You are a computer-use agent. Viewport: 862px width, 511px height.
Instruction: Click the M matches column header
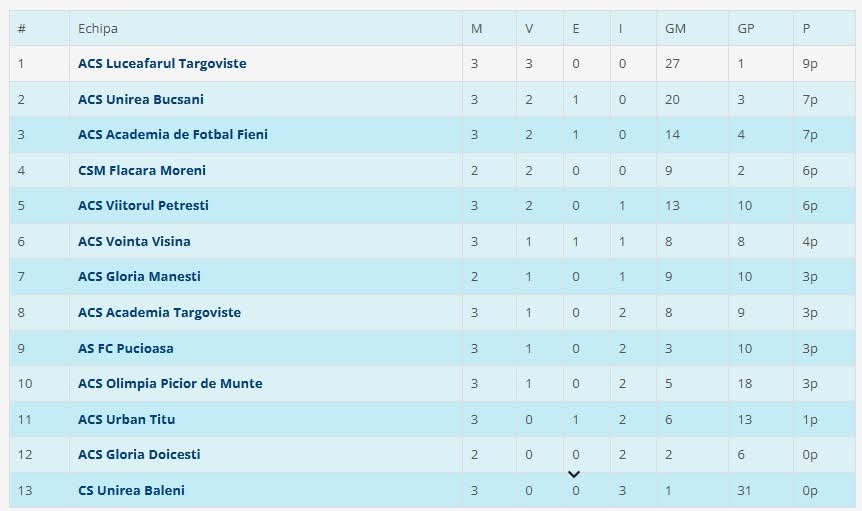point(477,28)
